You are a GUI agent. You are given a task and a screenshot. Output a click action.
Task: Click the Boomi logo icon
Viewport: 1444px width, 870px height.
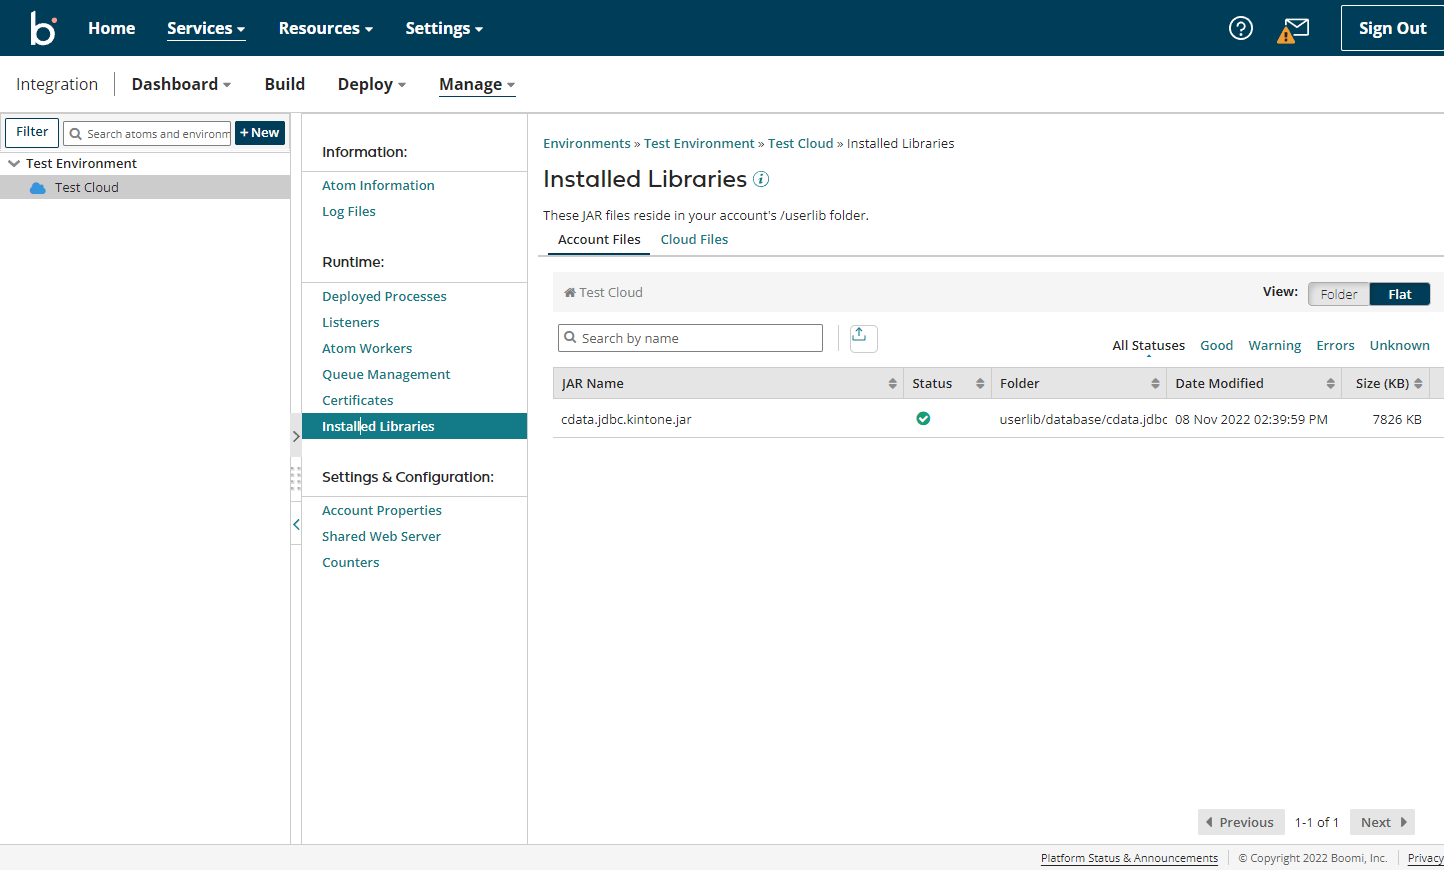(x=43, y=28)
